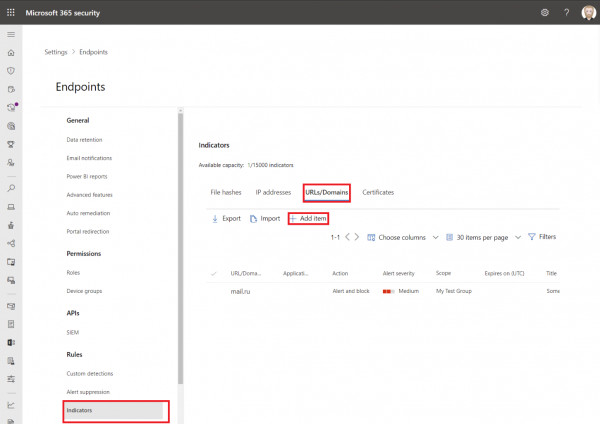
Task: Click the settings list vertical scrollbar
Action: (180, 249)
